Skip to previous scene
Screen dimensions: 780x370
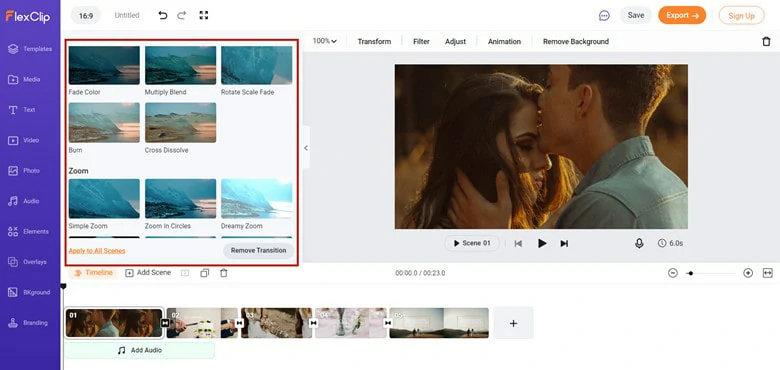(x=518, y=243)
